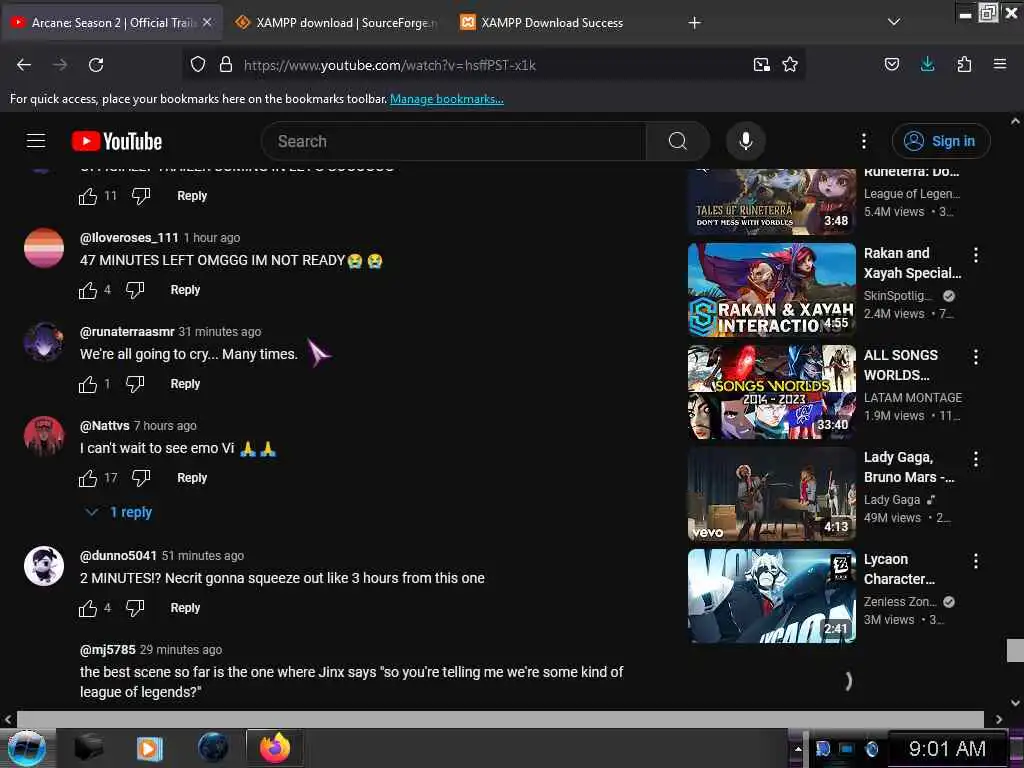1024x768 pixels.
Task: Reload the current page
Action: (x=96, y=65)
